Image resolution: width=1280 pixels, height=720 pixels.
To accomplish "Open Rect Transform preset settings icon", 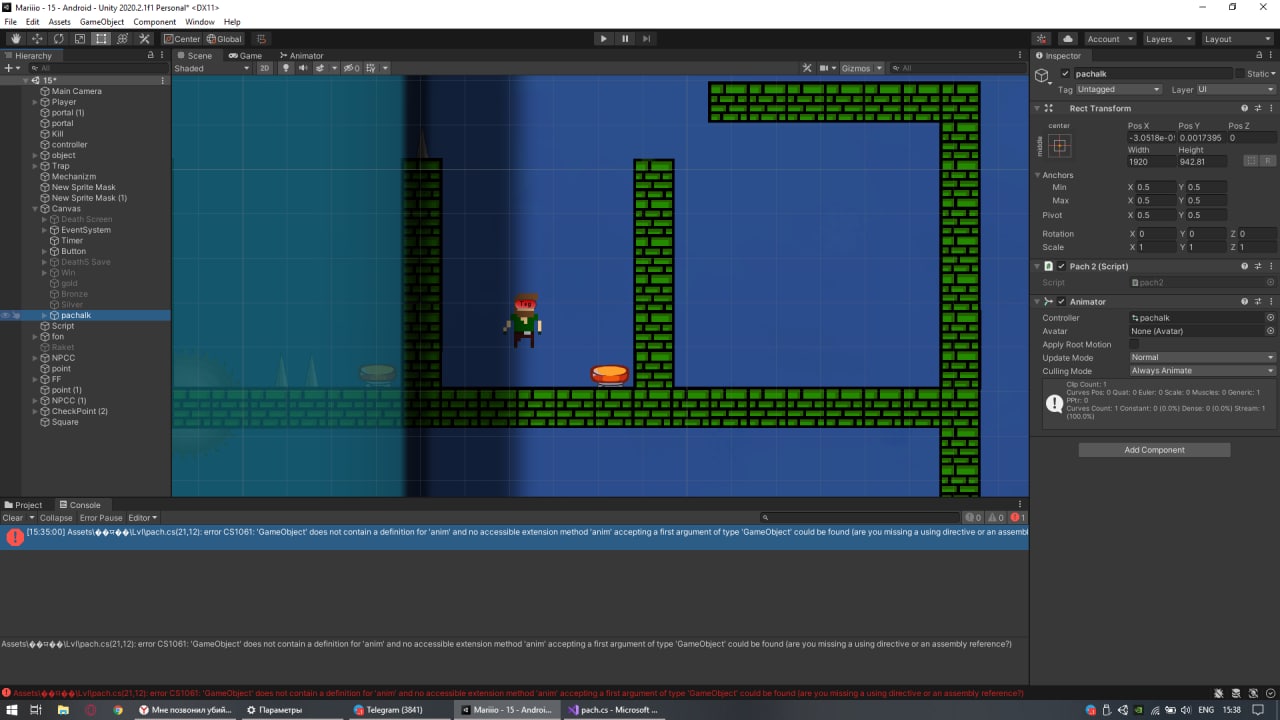I will pos(1258,108).
